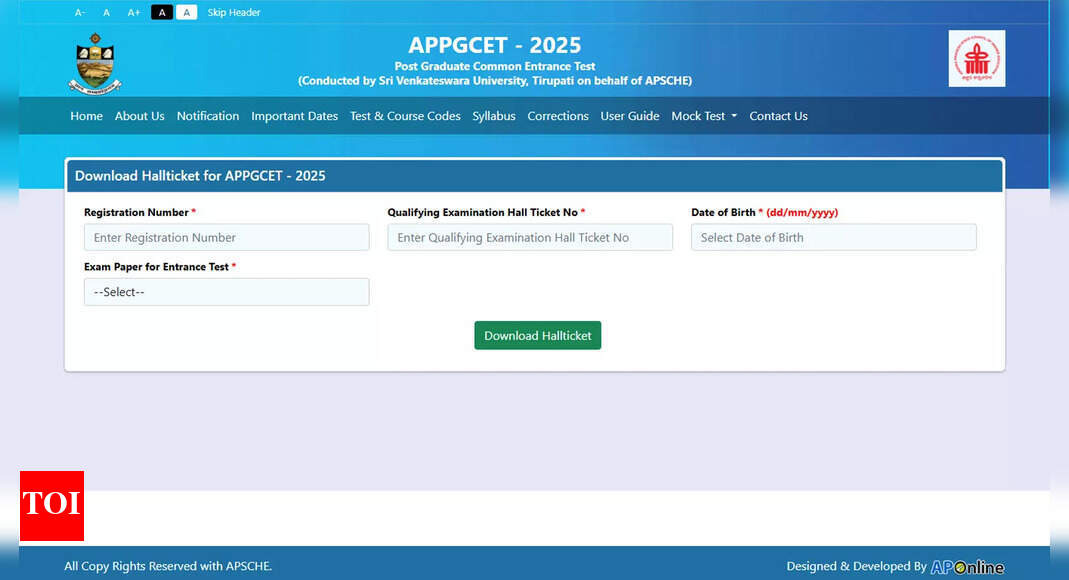Click the Skip Header link
Screen dimensions: 1069x580
pyautogui.click(x=234, y=13)
